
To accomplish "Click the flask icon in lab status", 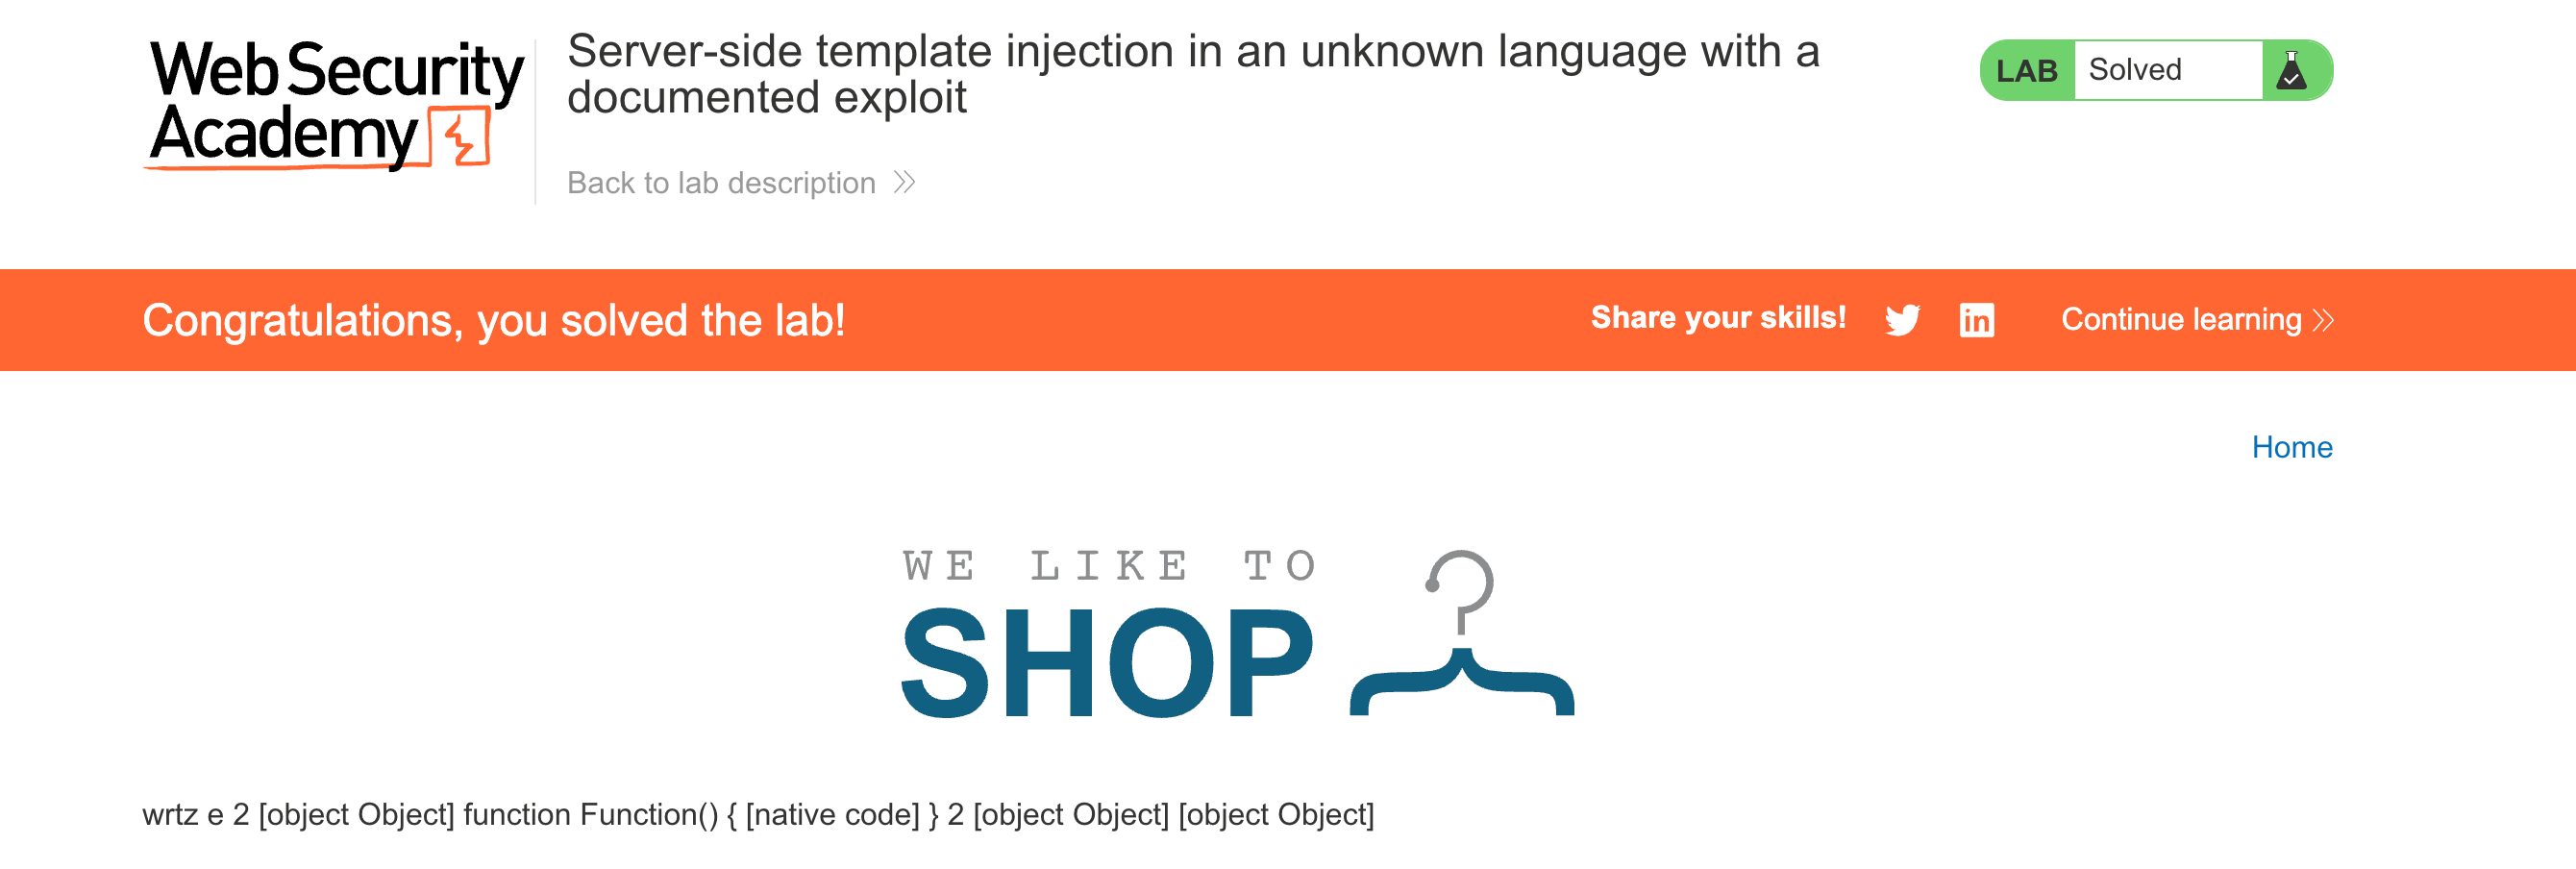I will click(2291, 71).
